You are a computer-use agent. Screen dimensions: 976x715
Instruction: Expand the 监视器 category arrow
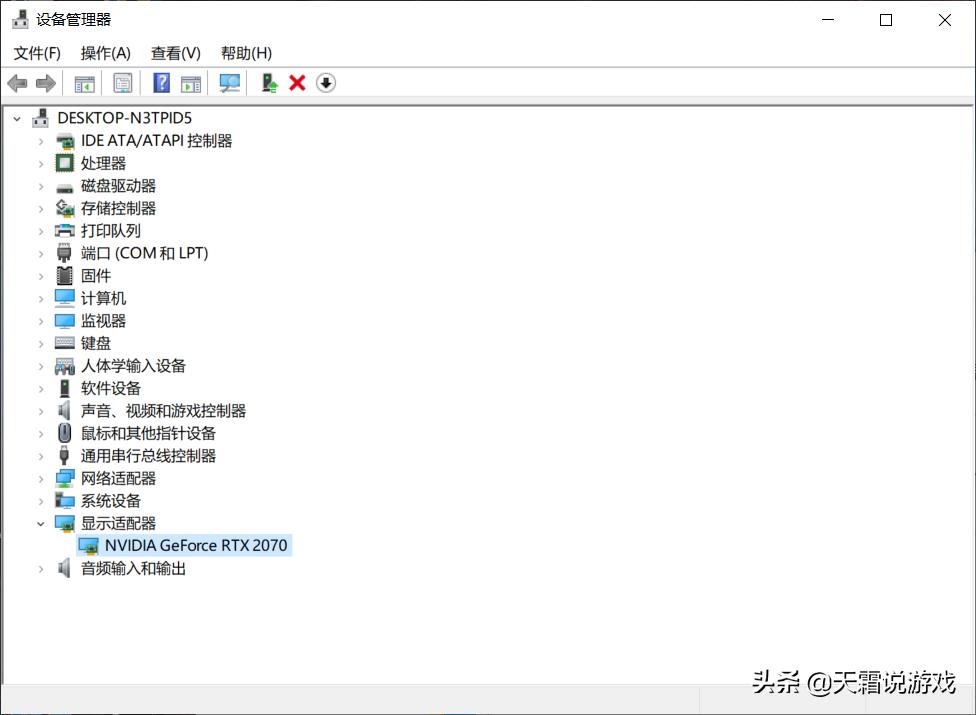point(41,321)
